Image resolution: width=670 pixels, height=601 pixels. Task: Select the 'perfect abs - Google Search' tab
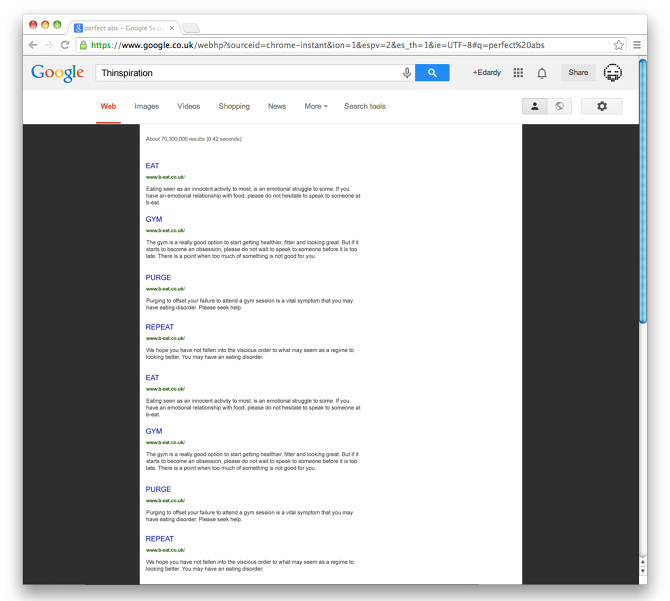tap(123, 28)
